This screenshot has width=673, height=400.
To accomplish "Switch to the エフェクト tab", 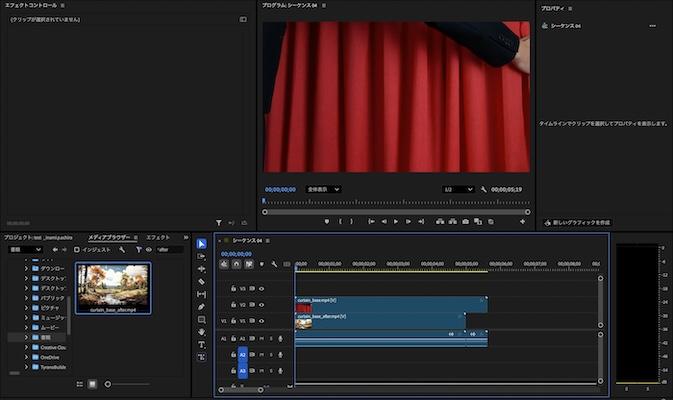I will pyautogui.click(x=158, y=237).
